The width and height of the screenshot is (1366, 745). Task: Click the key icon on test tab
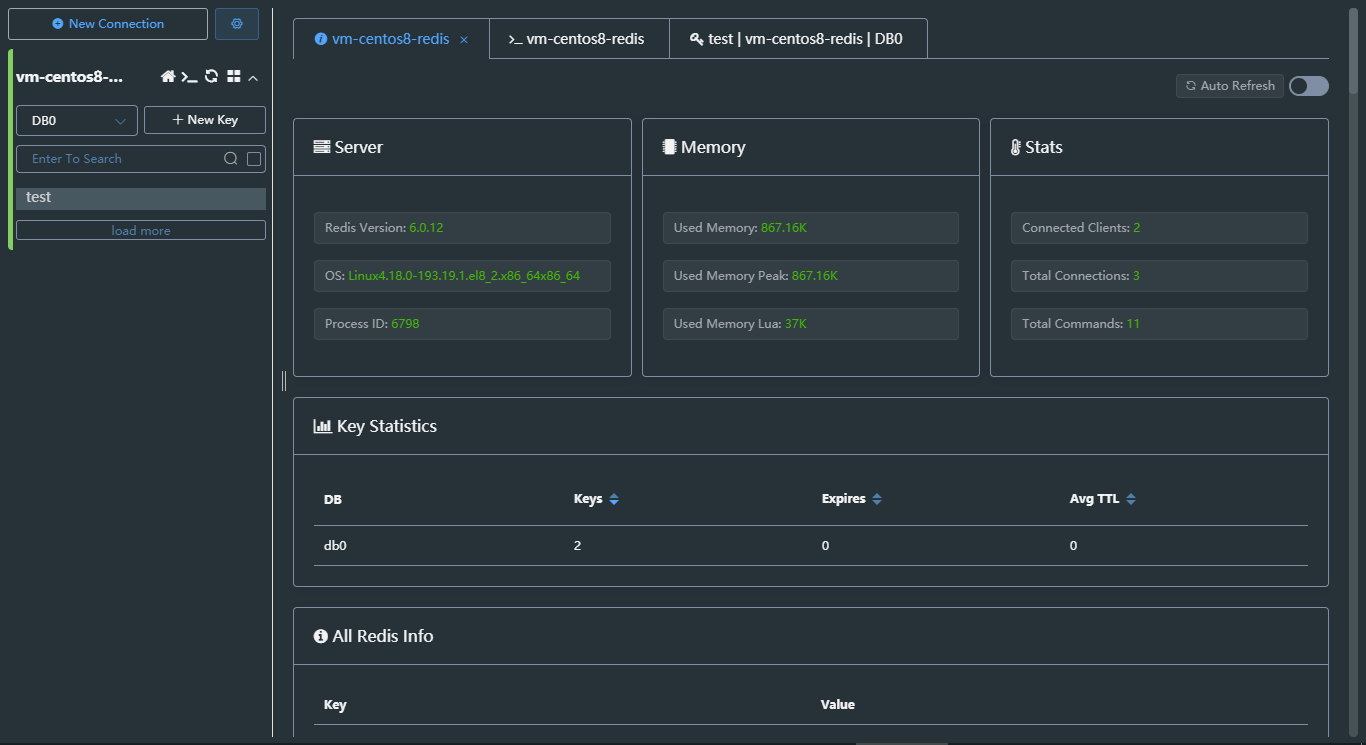pyautogui.click(x=696, y=39)
